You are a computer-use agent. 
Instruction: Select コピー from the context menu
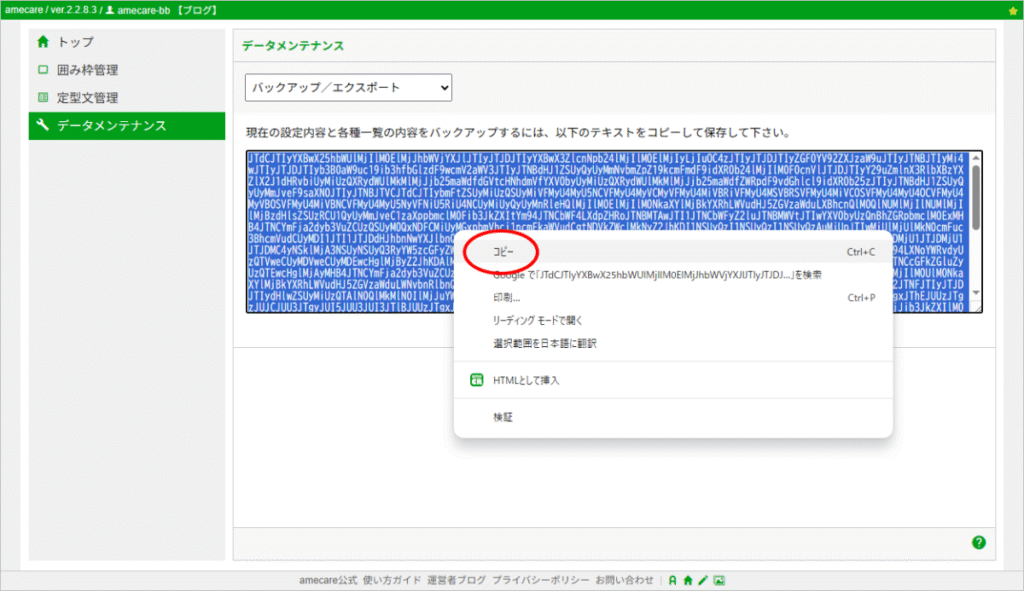click(504, 252)
